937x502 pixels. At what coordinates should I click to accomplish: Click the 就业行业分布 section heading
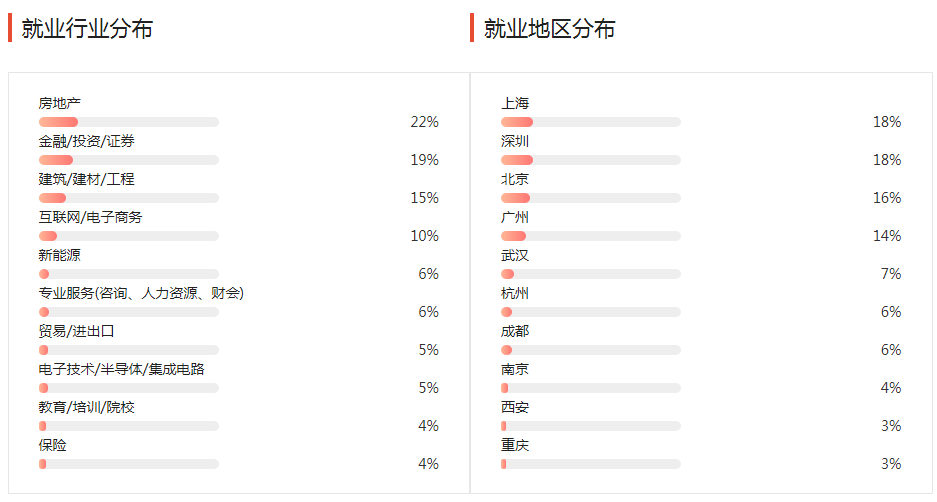[87, 29]
